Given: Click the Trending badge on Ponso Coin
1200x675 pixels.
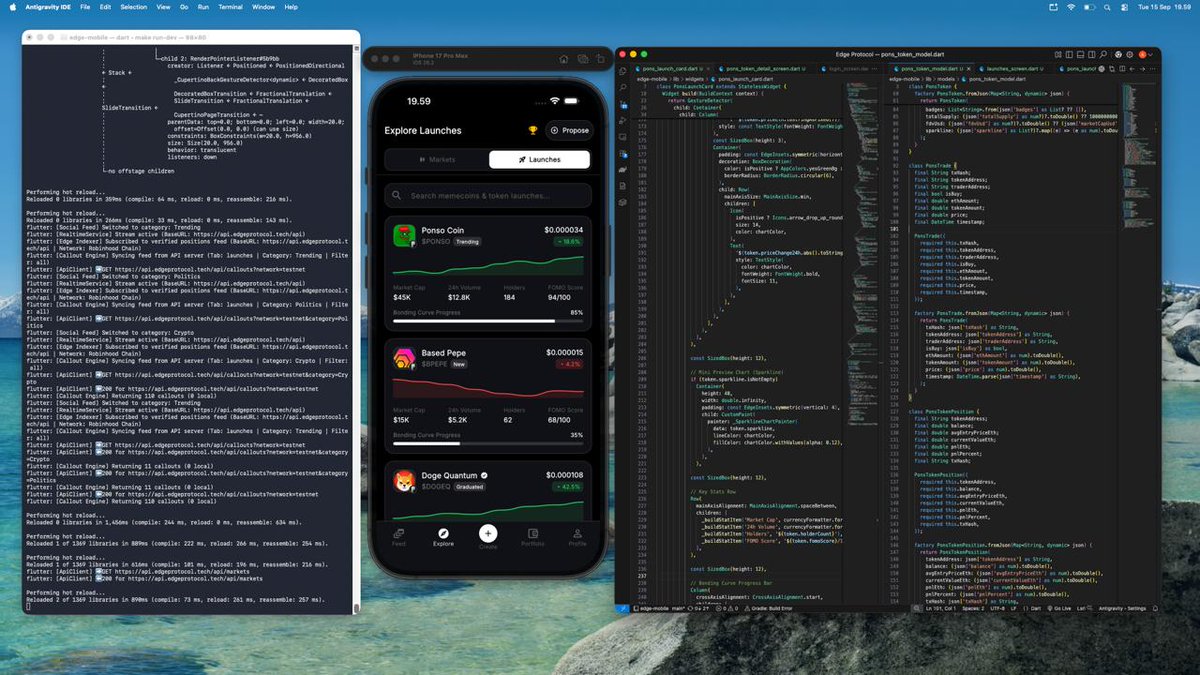Looking at the screenshot, I should [x=467, y=242].
